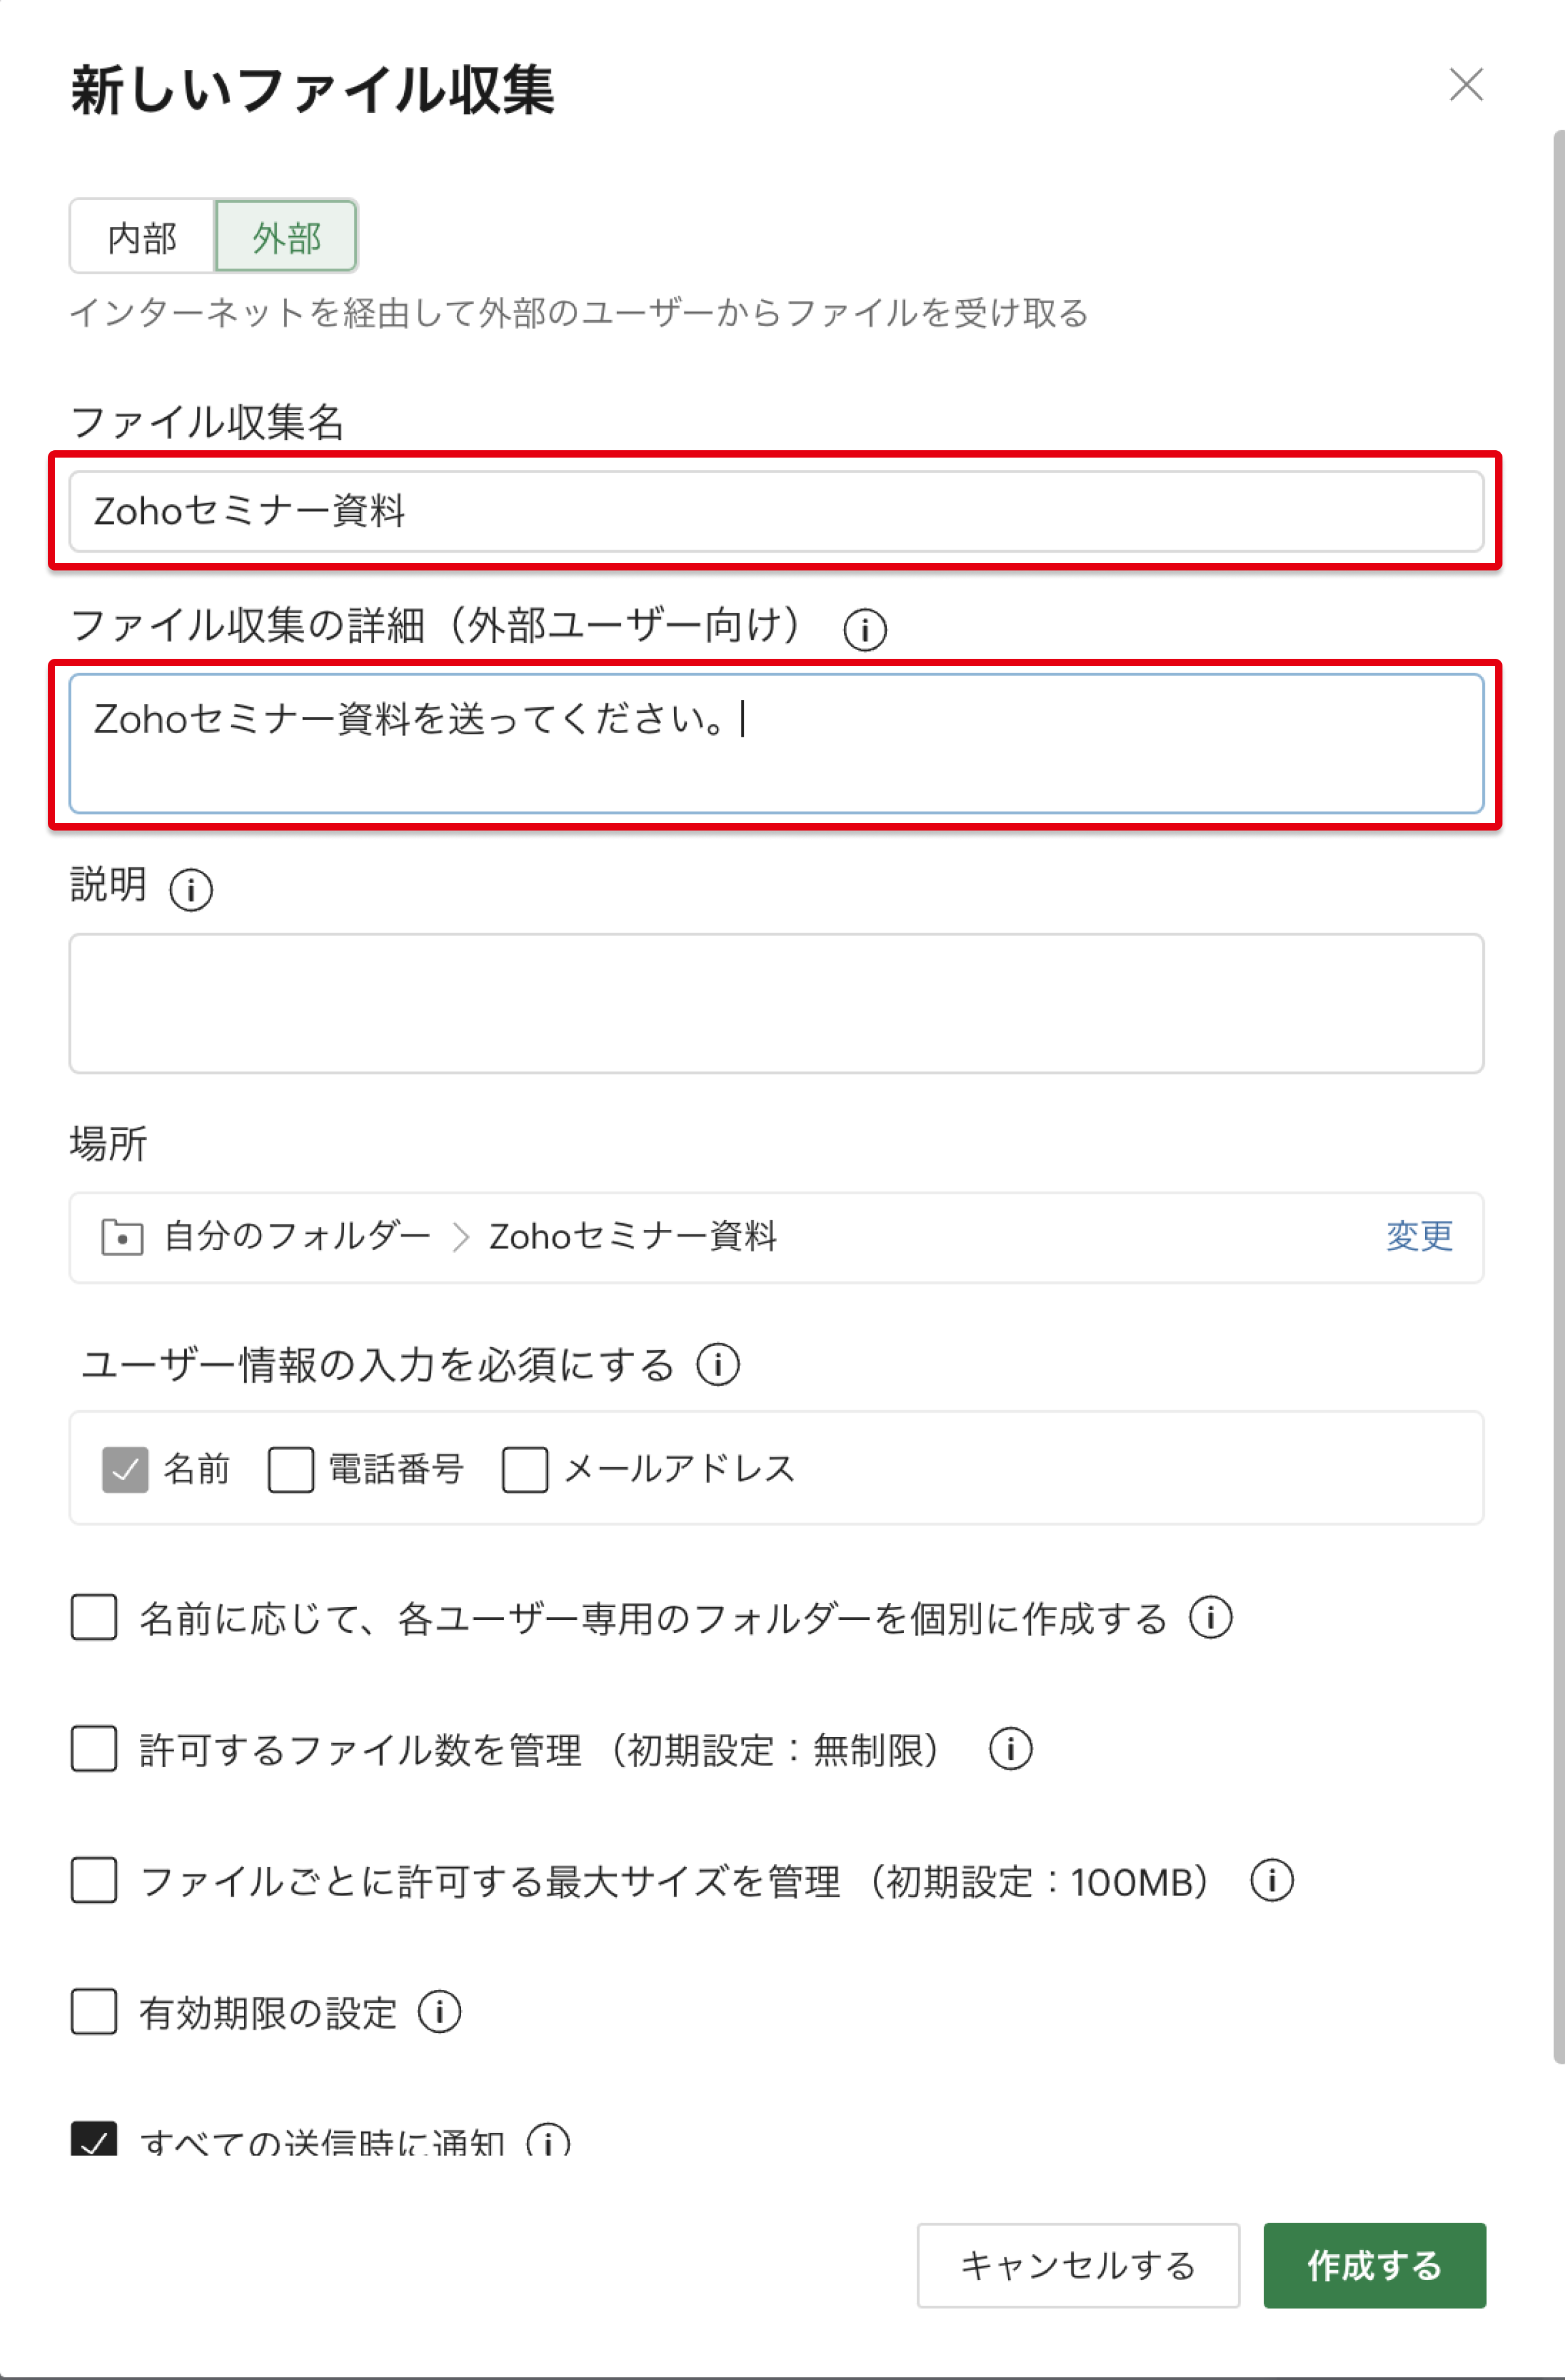
Task: Click the ファイル収集名 input field
Action: 776,511
